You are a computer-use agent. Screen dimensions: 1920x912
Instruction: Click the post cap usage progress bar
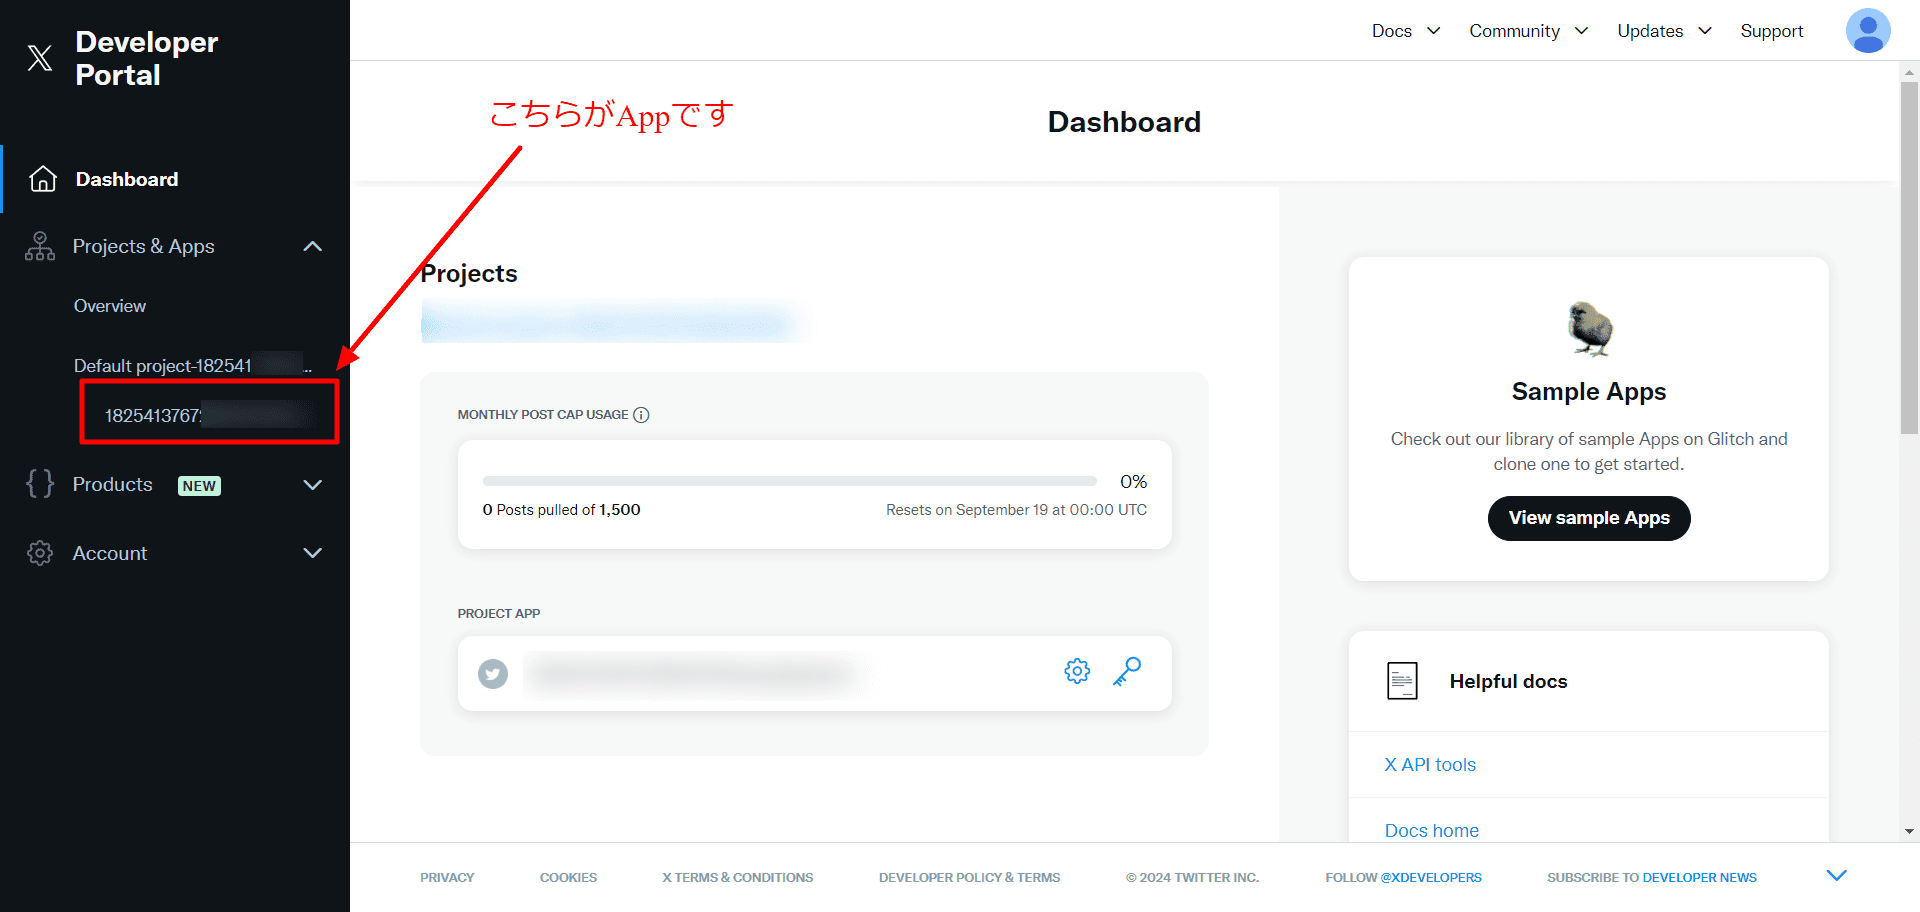click(789, 482)
